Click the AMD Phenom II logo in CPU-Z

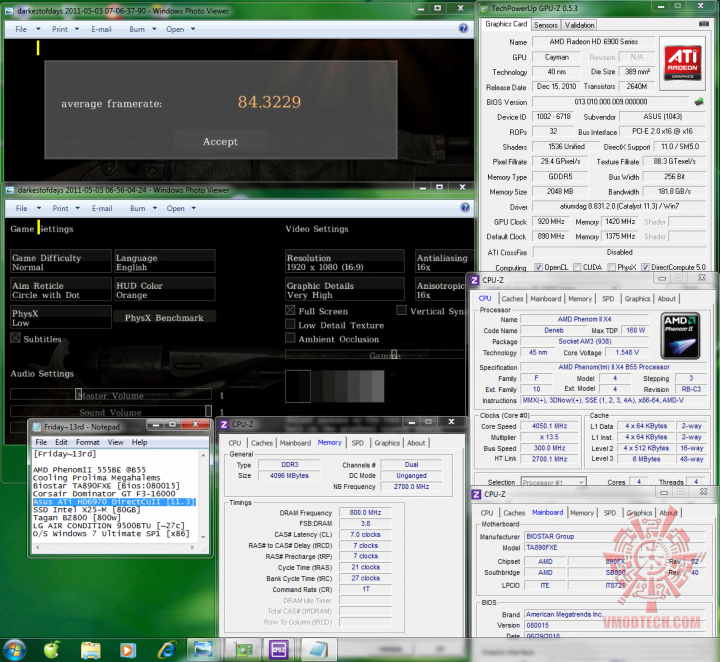click(681, 336)
